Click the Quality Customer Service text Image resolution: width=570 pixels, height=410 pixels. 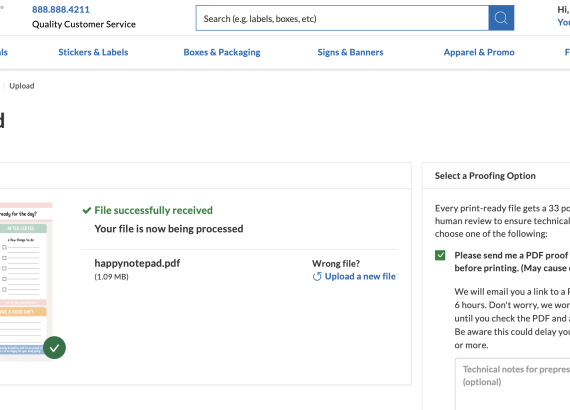84,24
